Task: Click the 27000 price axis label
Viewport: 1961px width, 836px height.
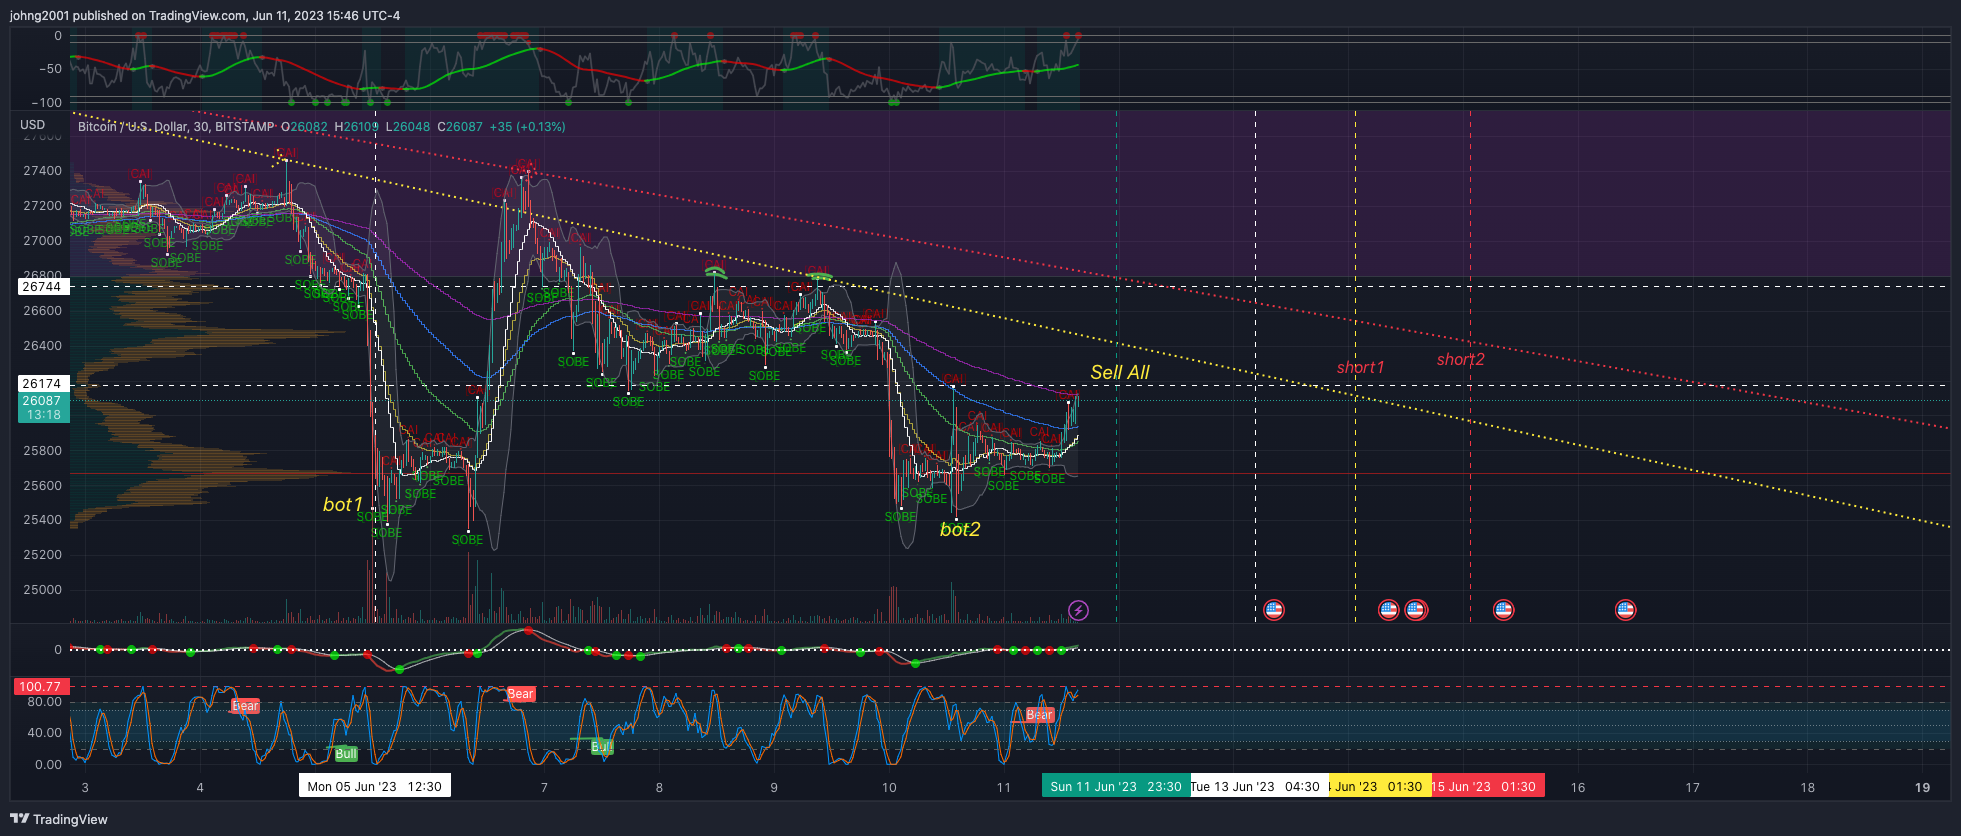Action: pos(42,241)
